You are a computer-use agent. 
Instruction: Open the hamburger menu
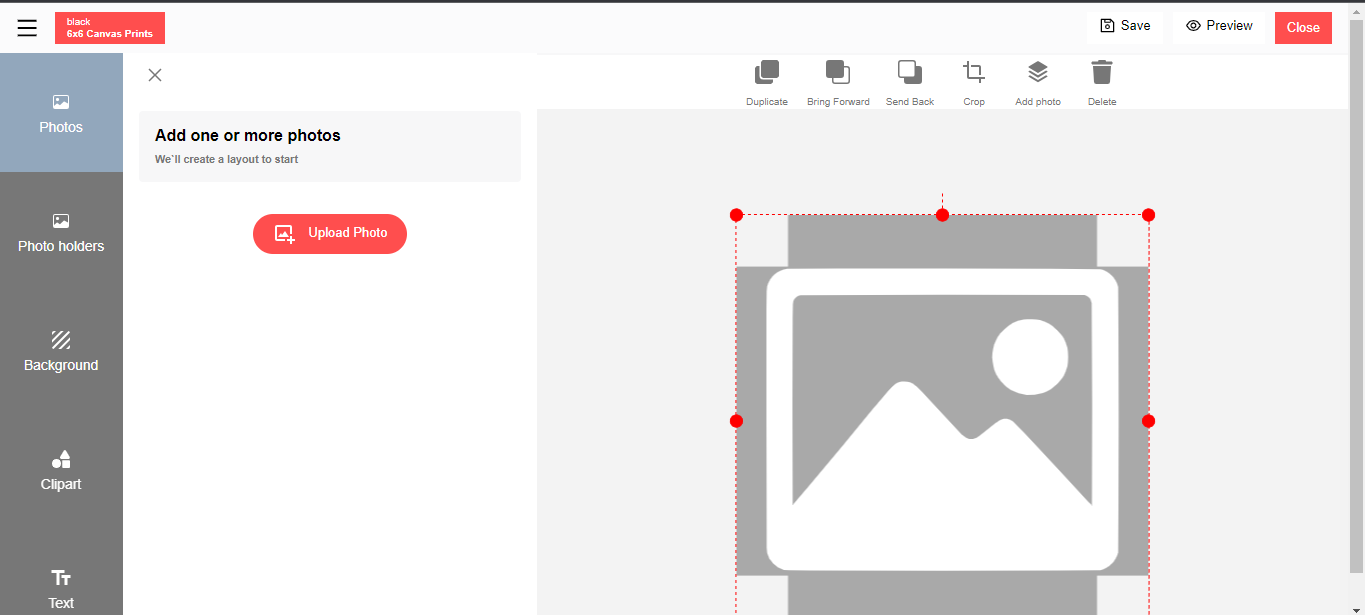coord(27,28)
